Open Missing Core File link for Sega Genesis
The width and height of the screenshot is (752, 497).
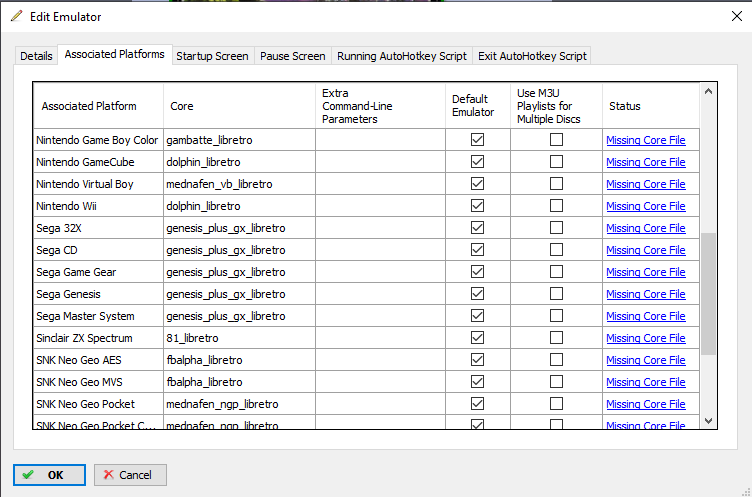[x=646, y=294]
